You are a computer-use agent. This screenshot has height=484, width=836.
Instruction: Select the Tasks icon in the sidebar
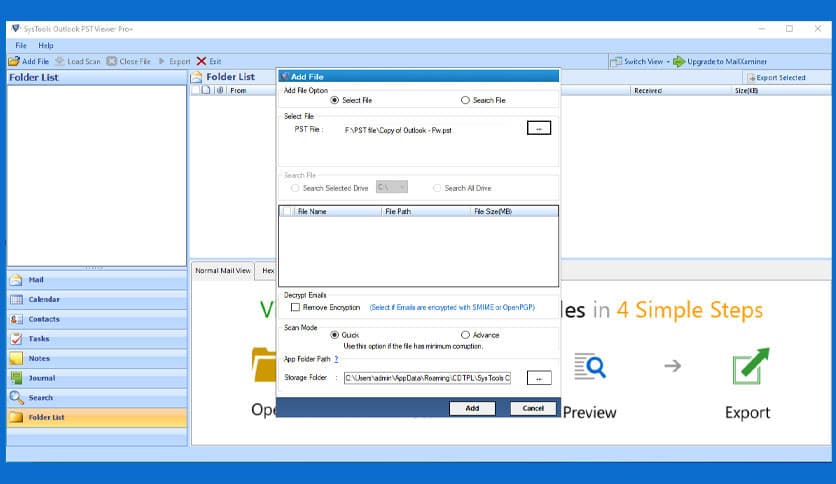click(x=17, y=339)
